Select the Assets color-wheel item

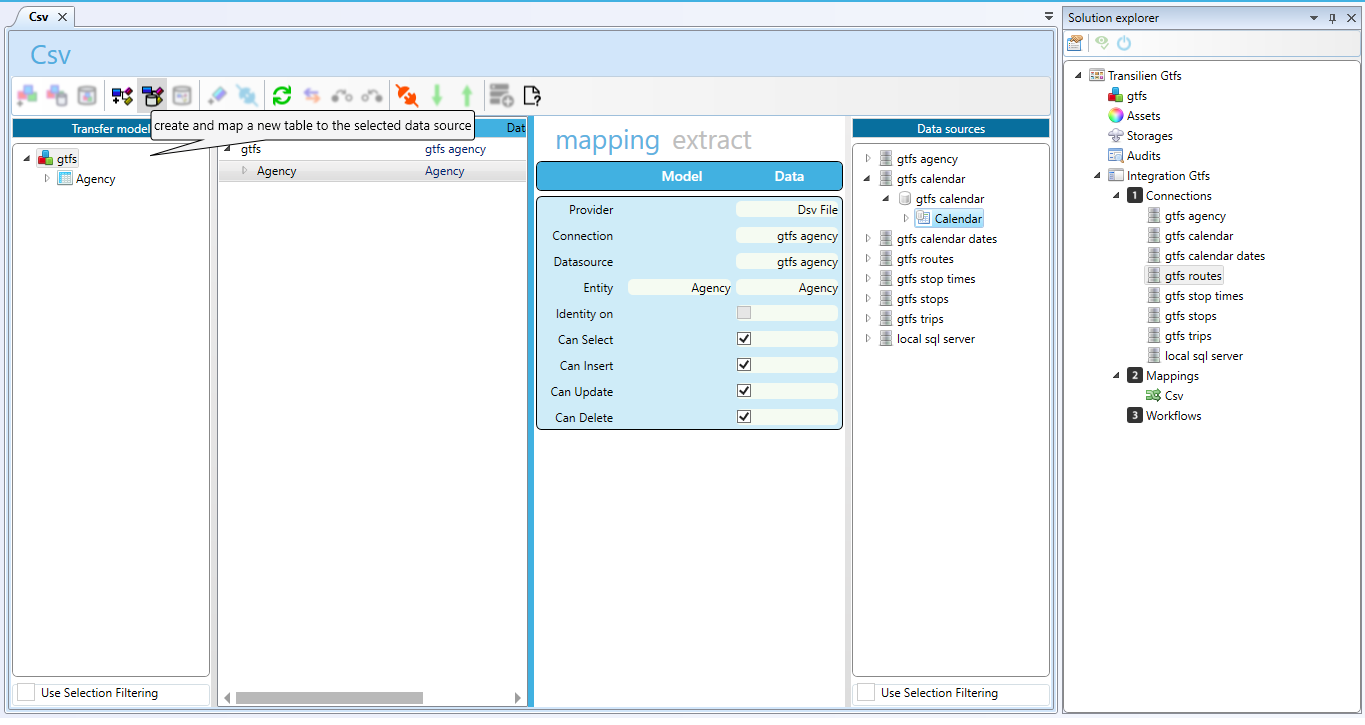(x=1133, y=116)
